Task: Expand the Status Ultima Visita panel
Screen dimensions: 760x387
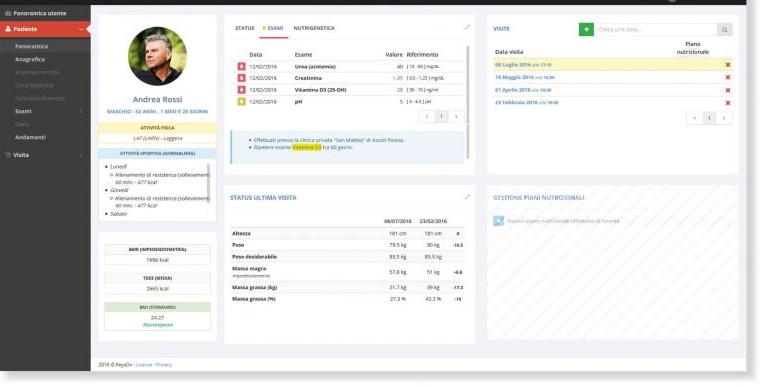Action: click(467, 197)
